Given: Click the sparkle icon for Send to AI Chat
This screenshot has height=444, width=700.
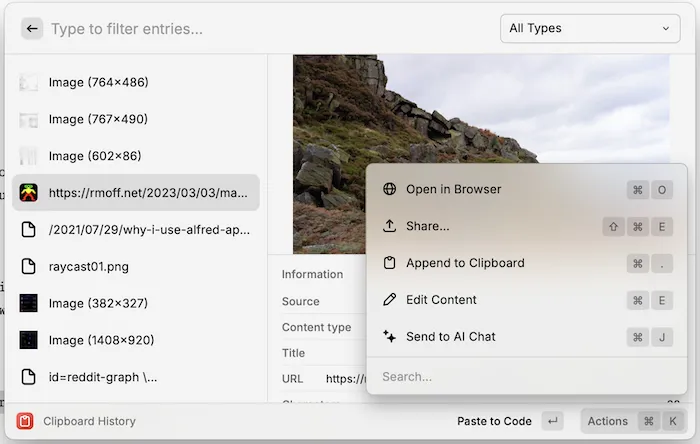Looking at the screenshot, I should [x=390, y=337].
